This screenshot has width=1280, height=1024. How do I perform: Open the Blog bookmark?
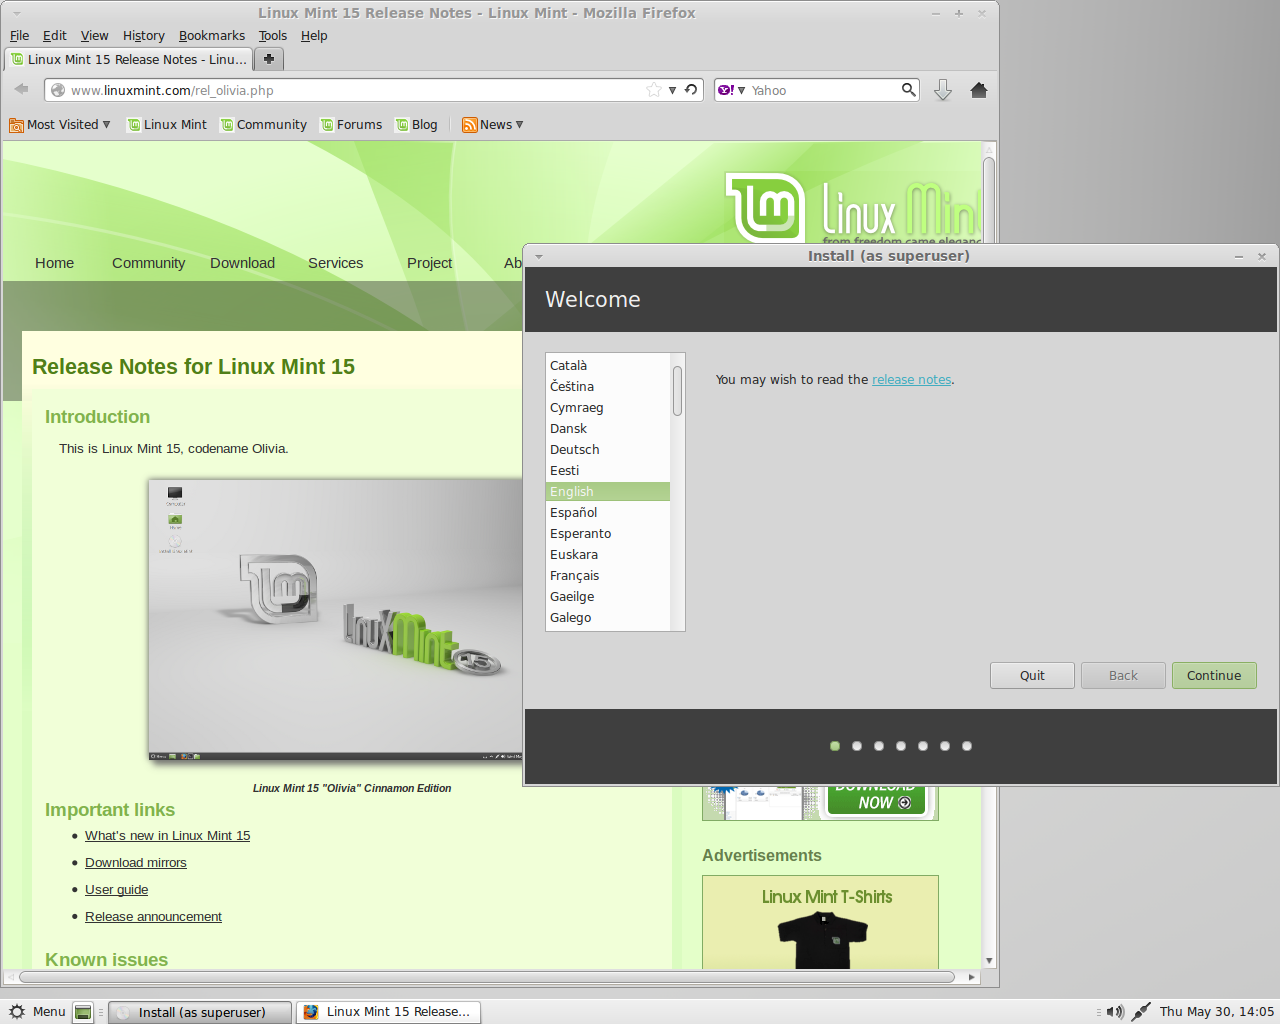tap(416, 125)
